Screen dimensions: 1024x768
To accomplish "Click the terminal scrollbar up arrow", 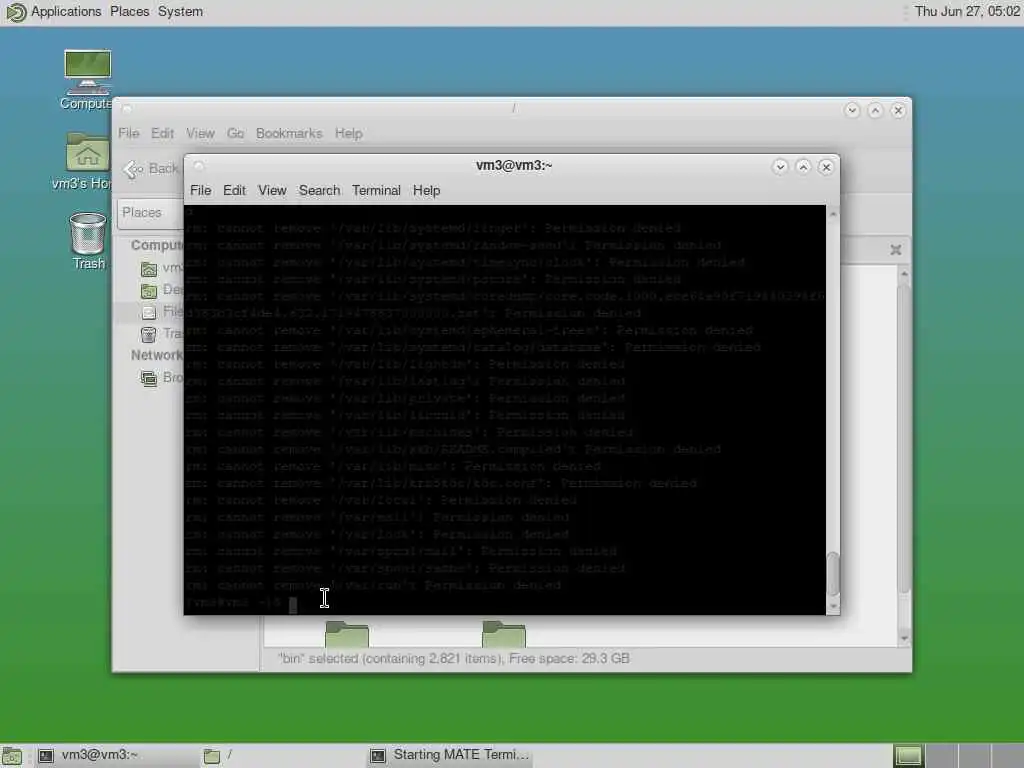I will coord(833,214).
